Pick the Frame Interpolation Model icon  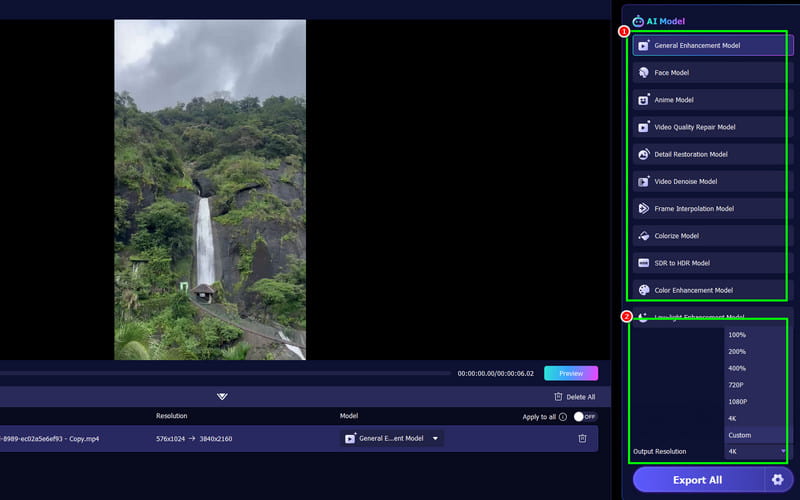click(x=644, y=208)
